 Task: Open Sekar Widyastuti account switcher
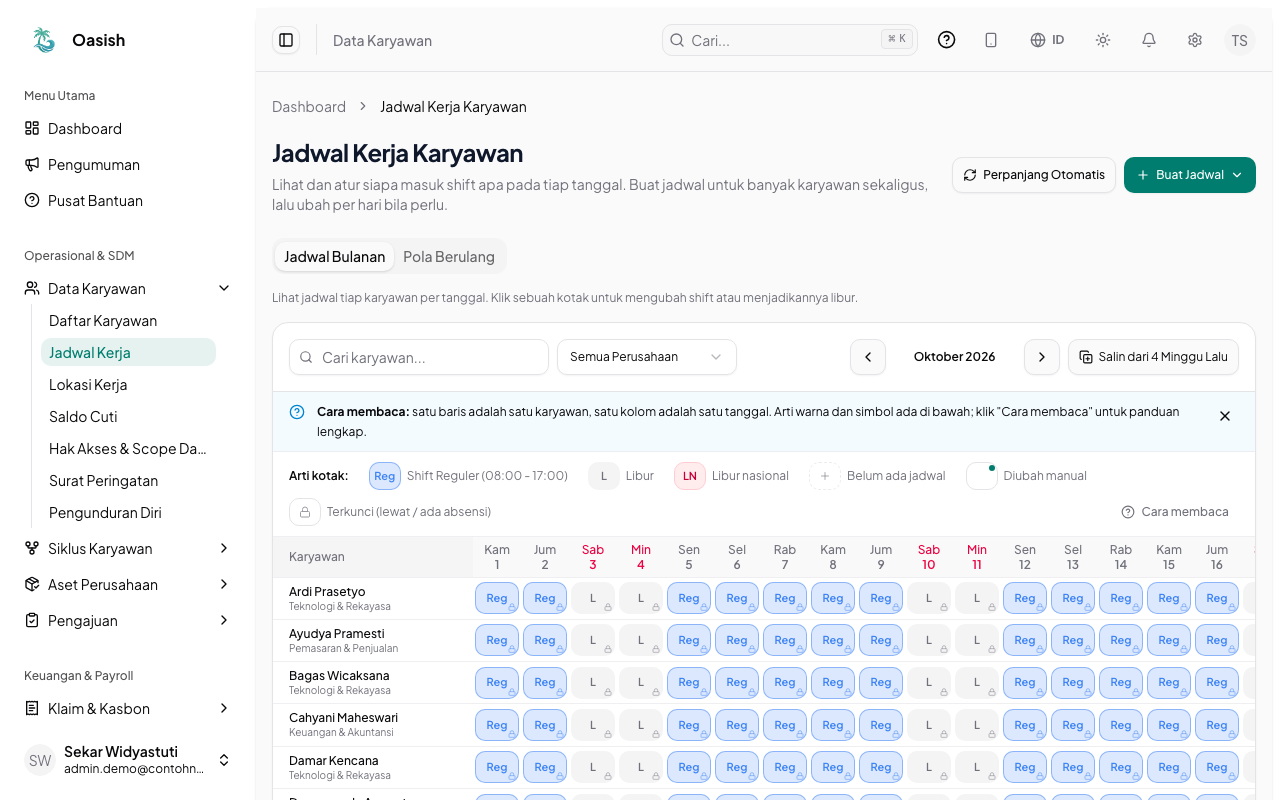coord(128,760)
